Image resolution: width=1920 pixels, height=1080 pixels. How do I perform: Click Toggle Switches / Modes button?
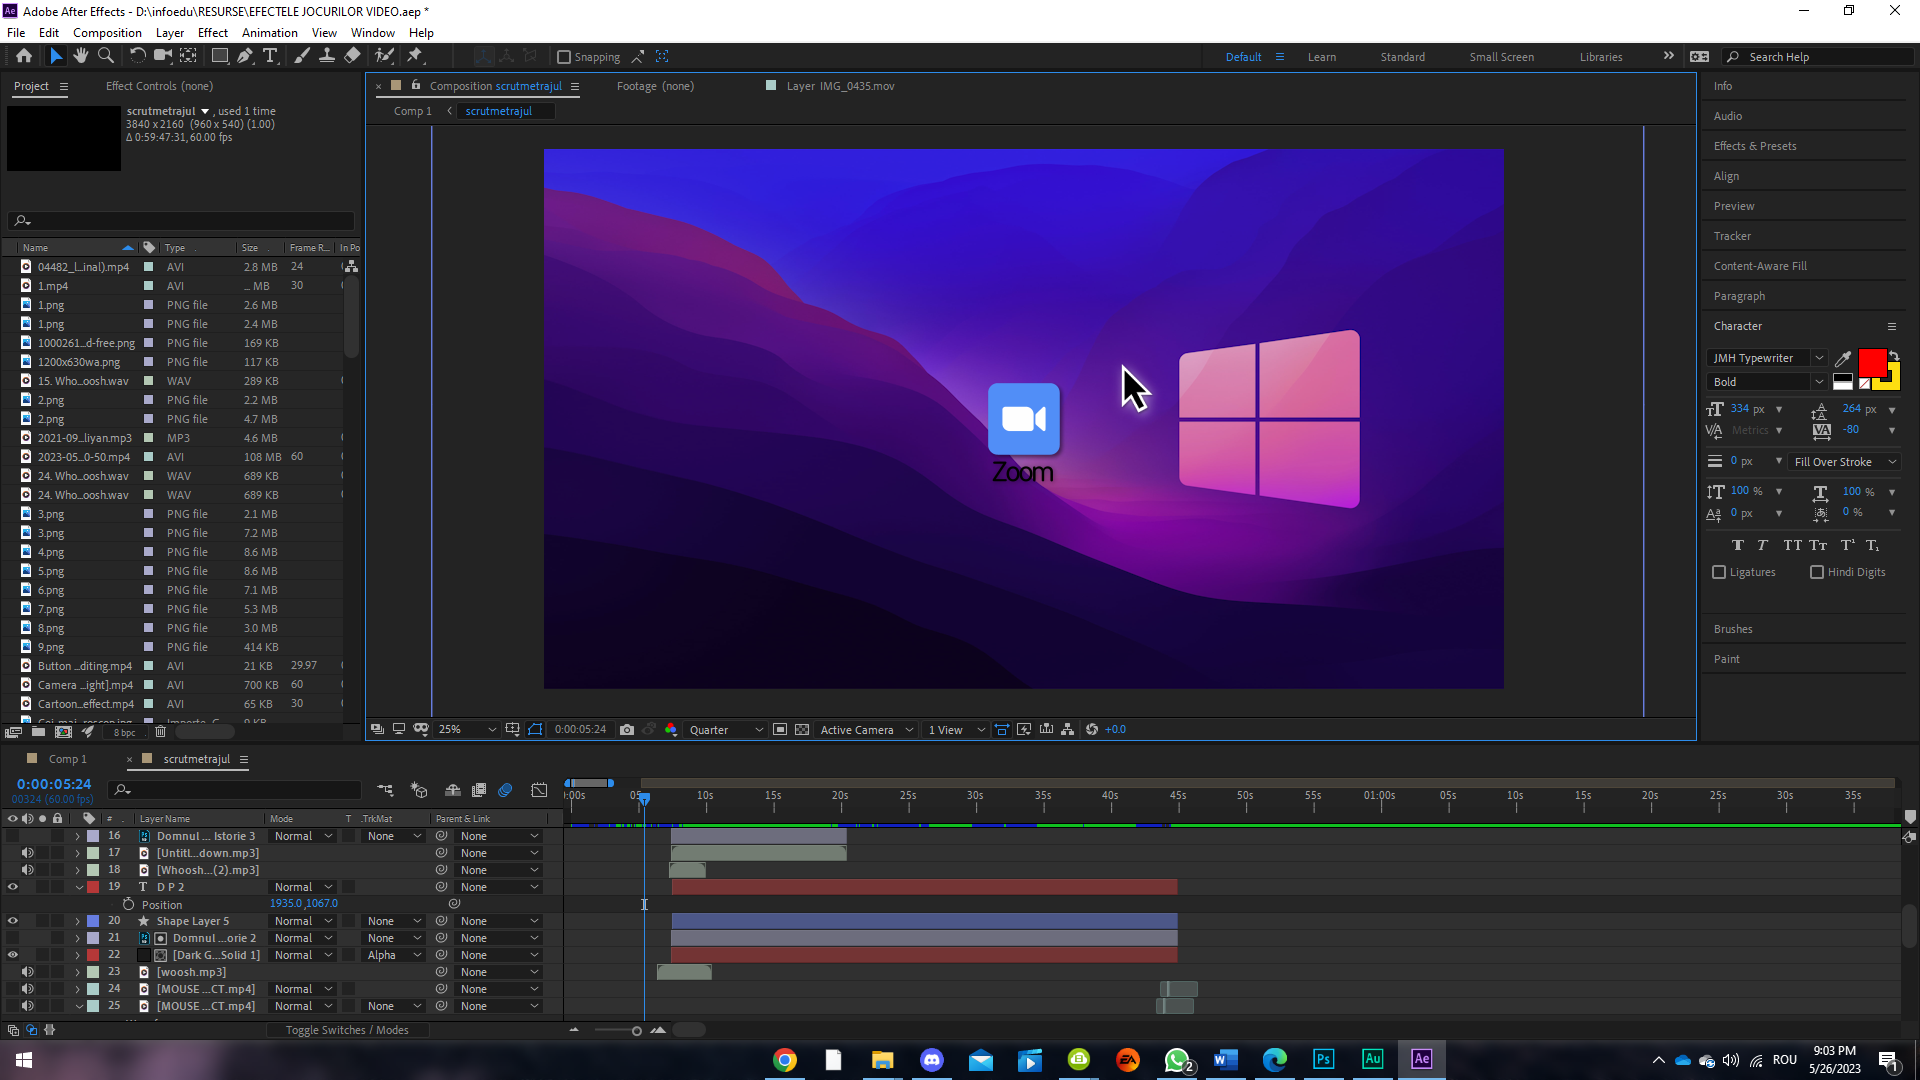(347, 1030)
